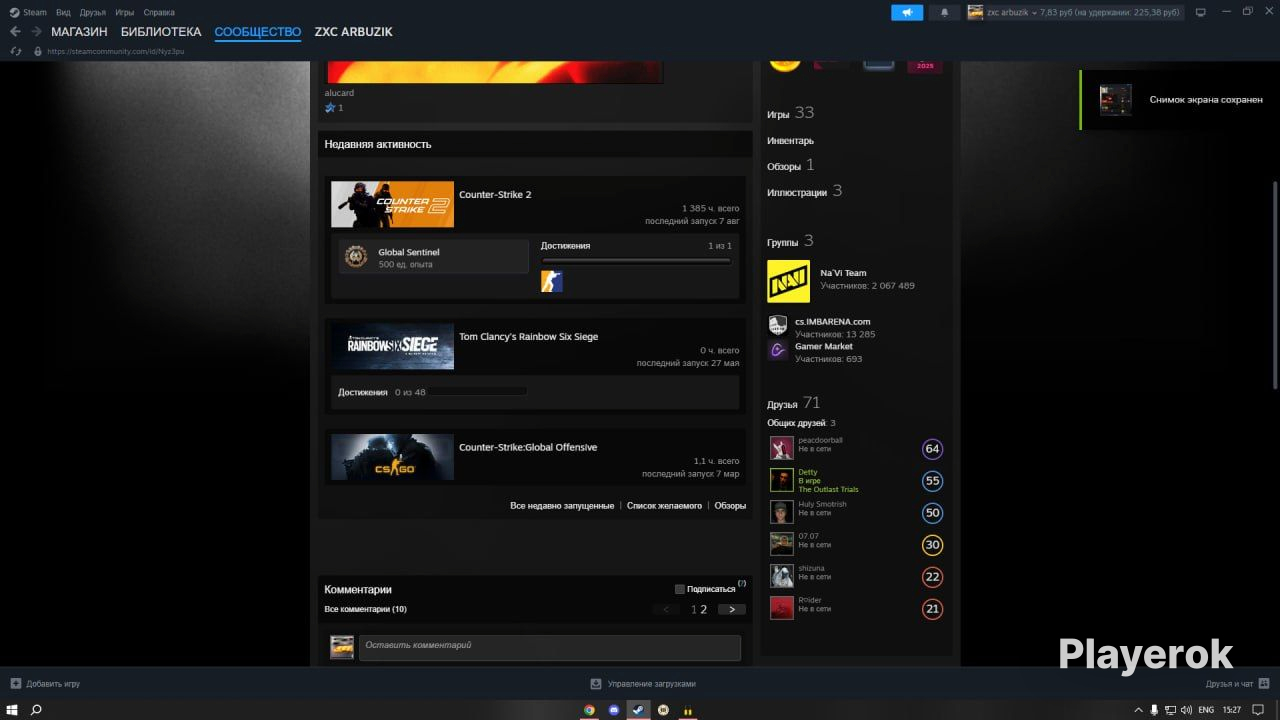Open comments page 2
Screen dimensions: 1280x720
[704, 609]
